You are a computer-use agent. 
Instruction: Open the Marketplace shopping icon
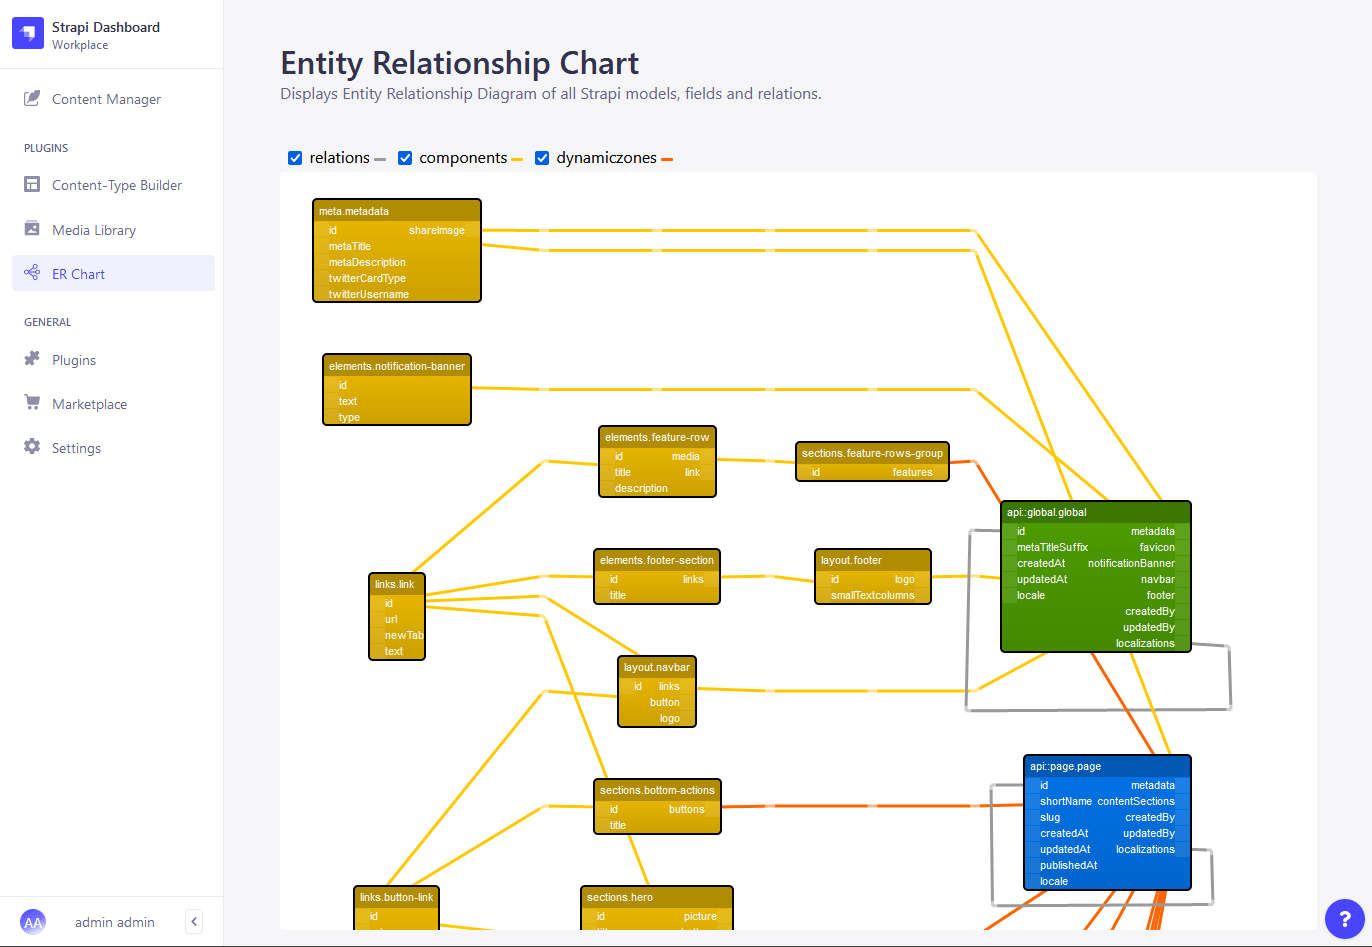click(x=33, y=403)
